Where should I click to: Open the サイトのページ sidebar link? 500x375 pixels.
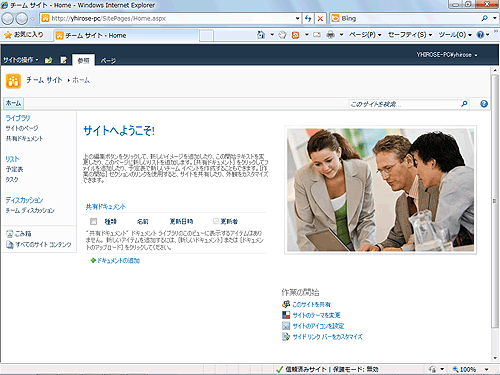(x=22, y=128)
